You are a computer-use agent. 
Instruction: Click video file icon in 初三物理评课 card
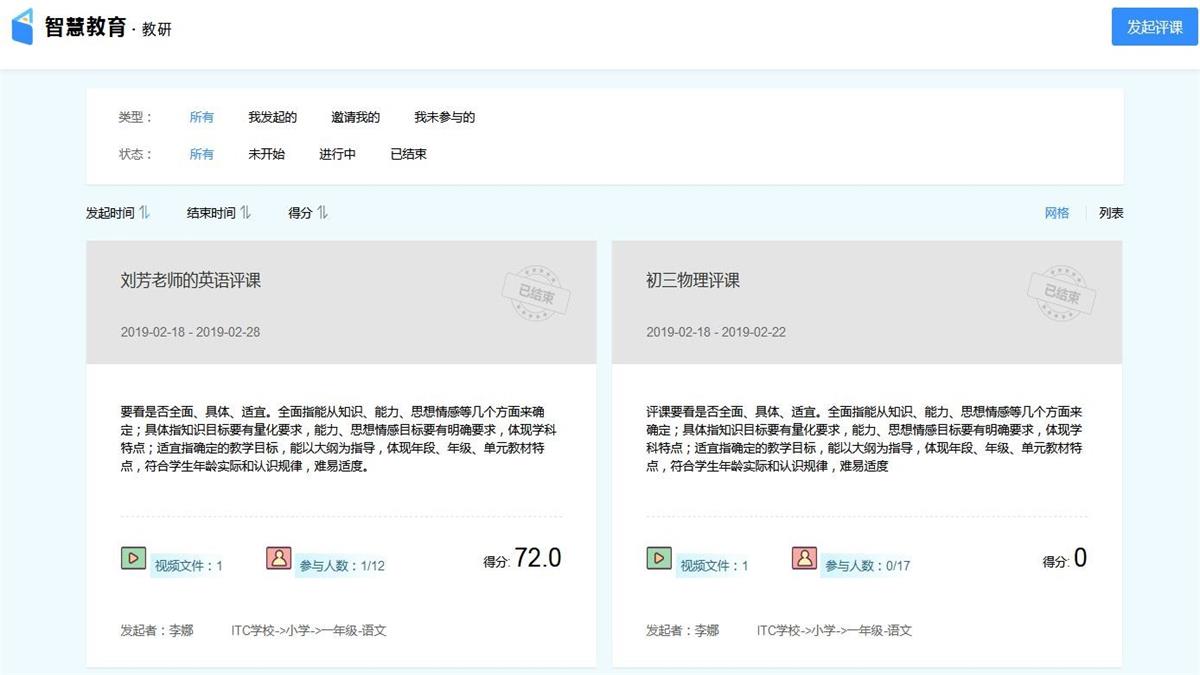[x=659, y=558]
